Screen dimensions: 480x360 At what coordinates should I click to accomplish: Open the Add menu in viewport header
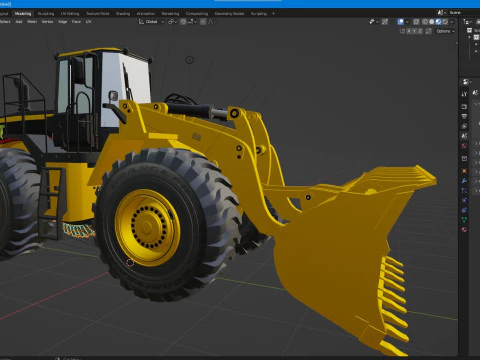pyautogui.click(x=19, y=22)
